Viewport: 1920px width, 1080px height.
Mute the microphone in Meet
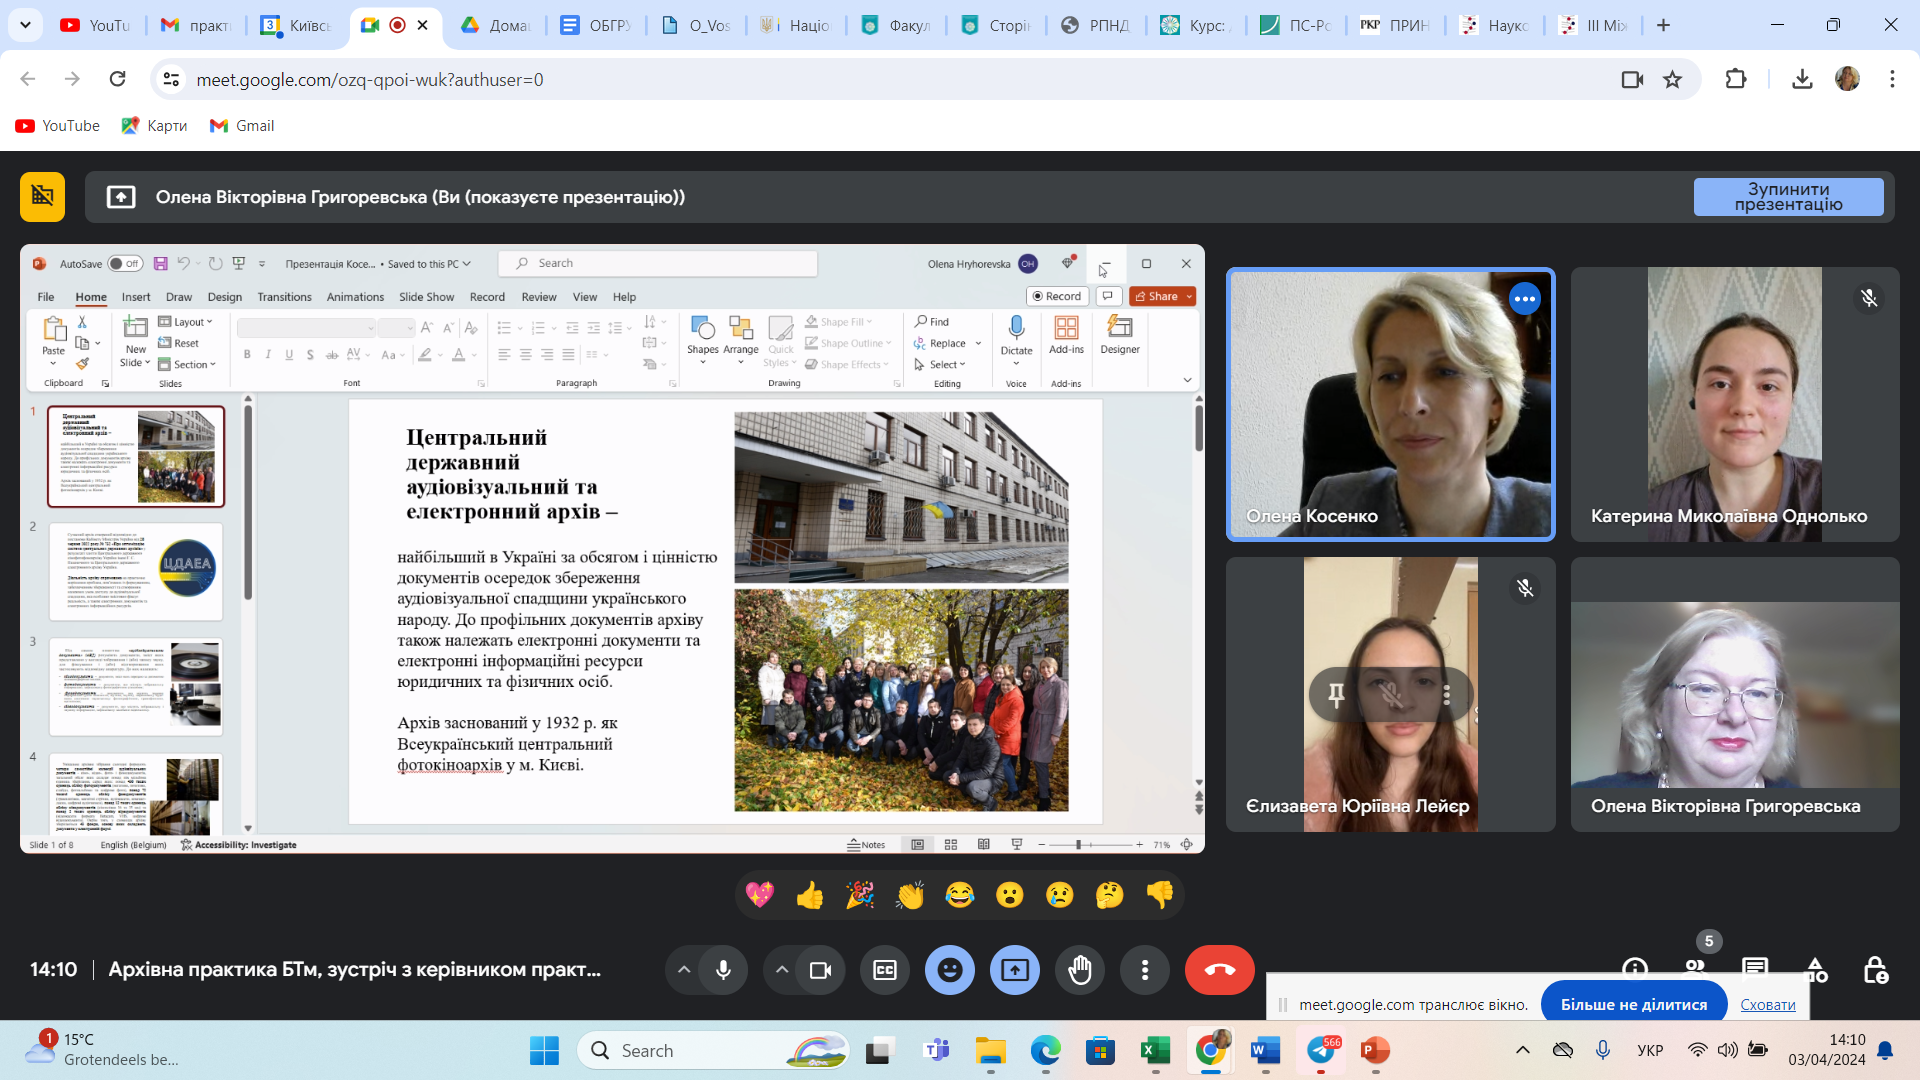(723, 970)
